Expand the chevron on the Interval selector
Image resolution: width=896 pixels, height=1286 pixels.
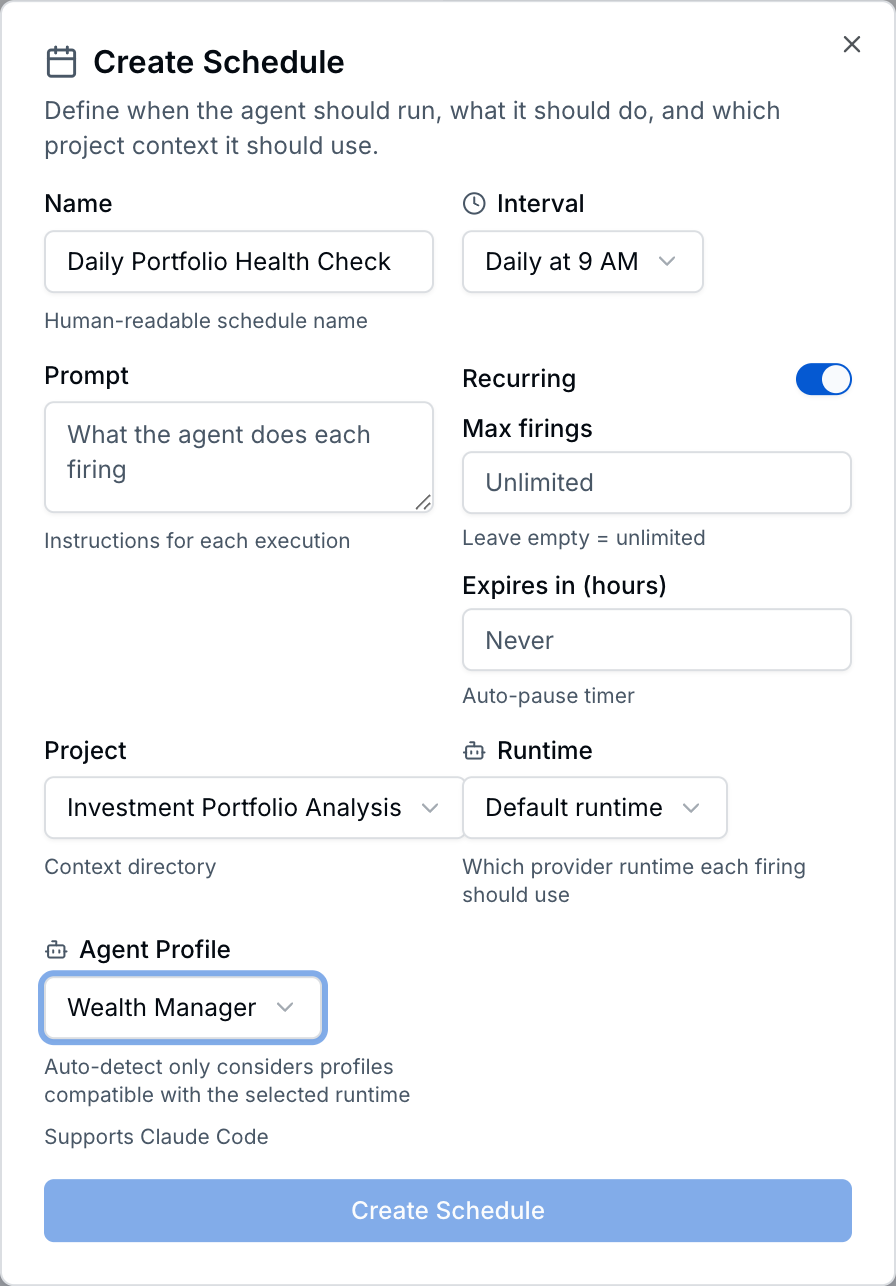[x=667, y=261]
